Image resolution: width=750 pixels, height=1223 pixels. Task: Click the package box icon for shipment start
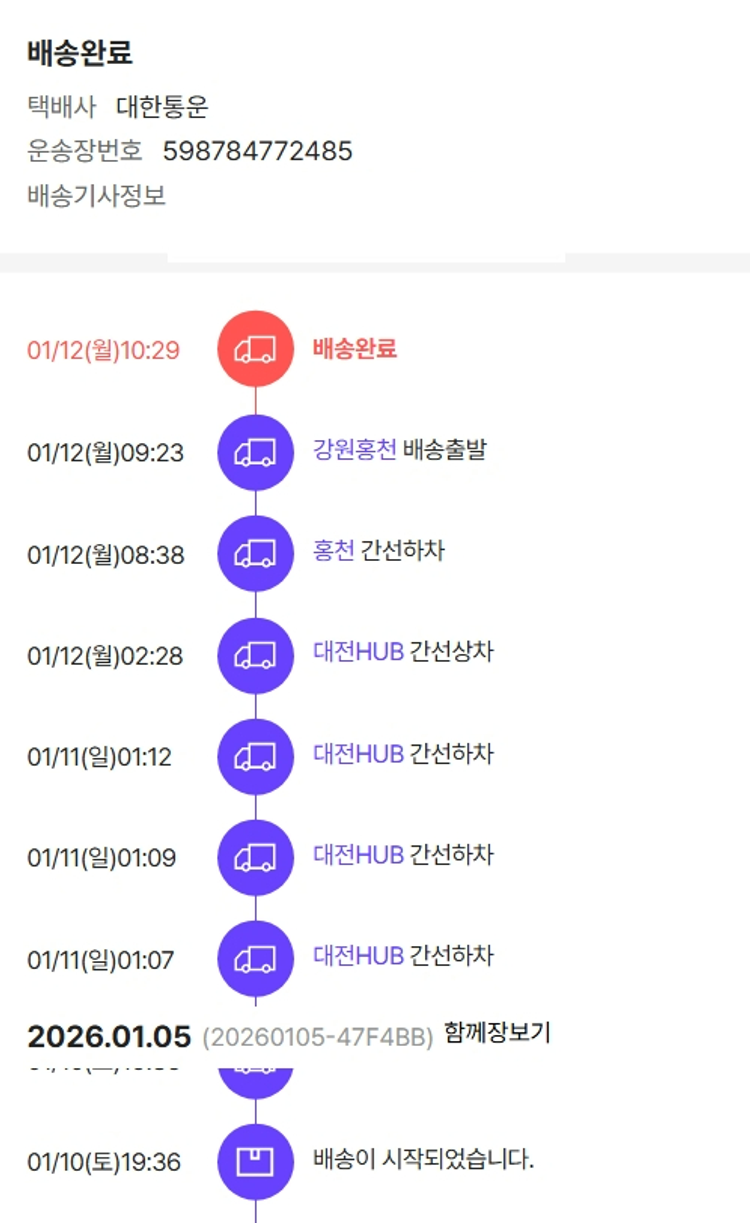click(255, 1162)
